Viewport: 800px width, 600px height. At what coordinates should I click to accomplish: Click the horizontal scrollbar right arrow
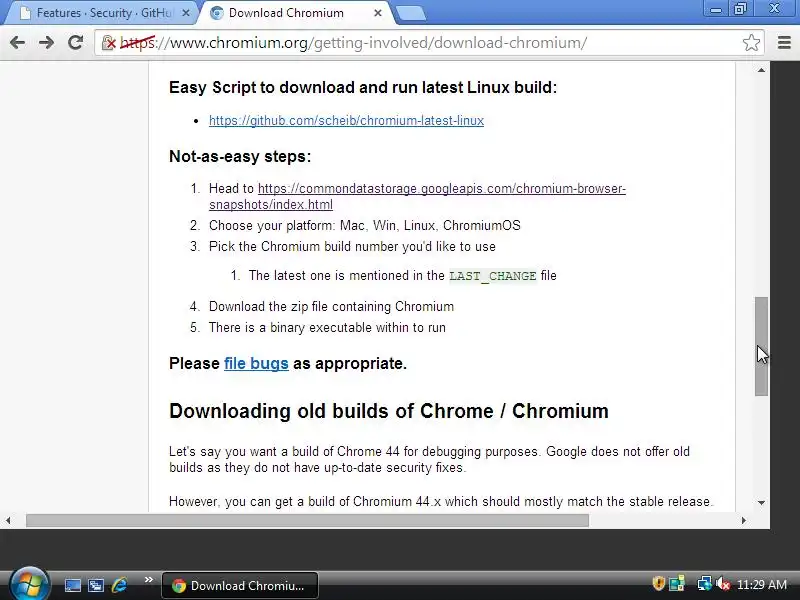click(744, 520)
